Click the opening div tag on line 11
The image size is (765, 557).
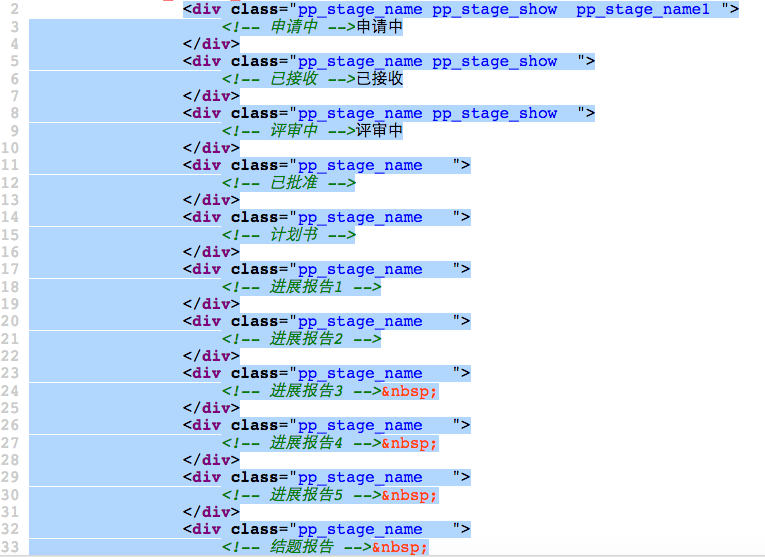(x=205, y=165)
